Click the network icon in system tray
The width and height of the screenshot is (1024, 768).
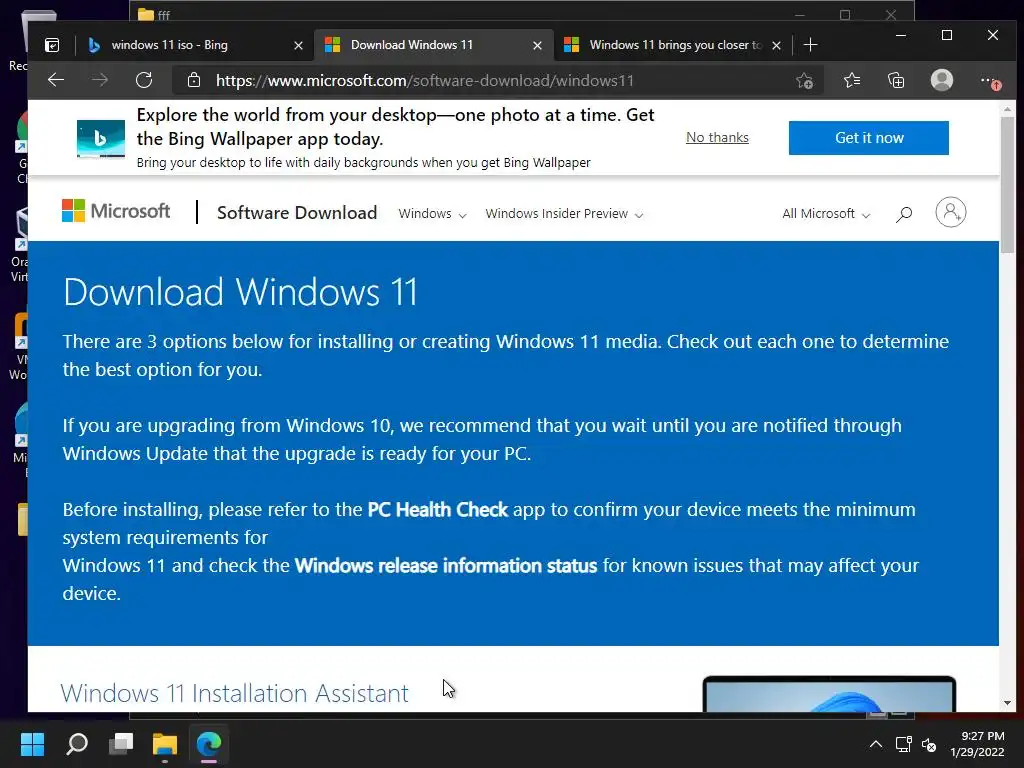pyautogui.click(x=904, y=744)
